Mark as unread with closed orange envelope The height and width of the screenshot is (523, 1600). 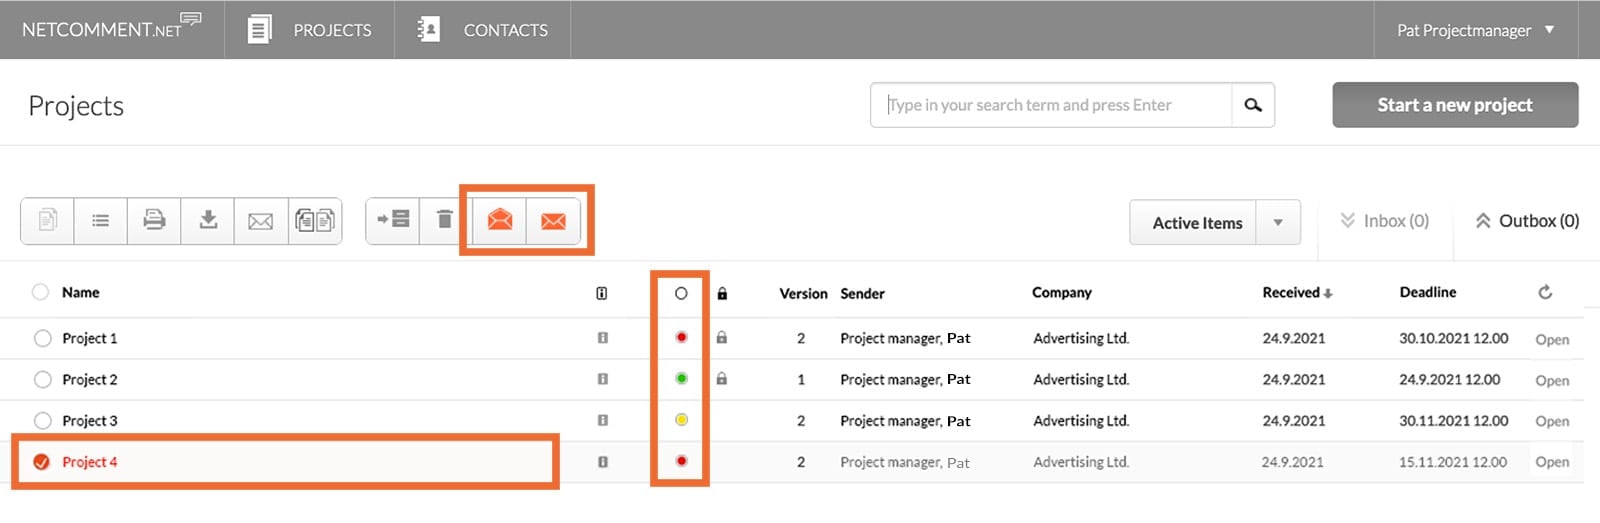(x=553, y=221)
